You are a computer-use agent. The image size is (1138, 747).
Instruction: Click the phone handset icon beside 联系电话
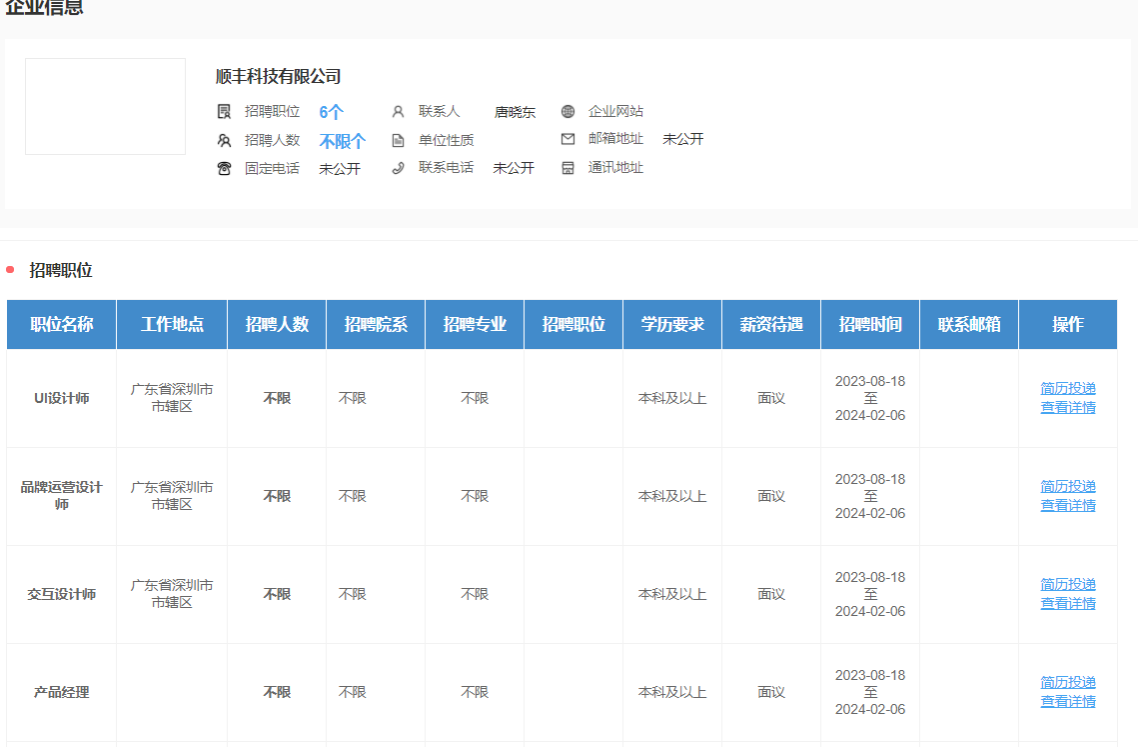[x=398, y=168]
